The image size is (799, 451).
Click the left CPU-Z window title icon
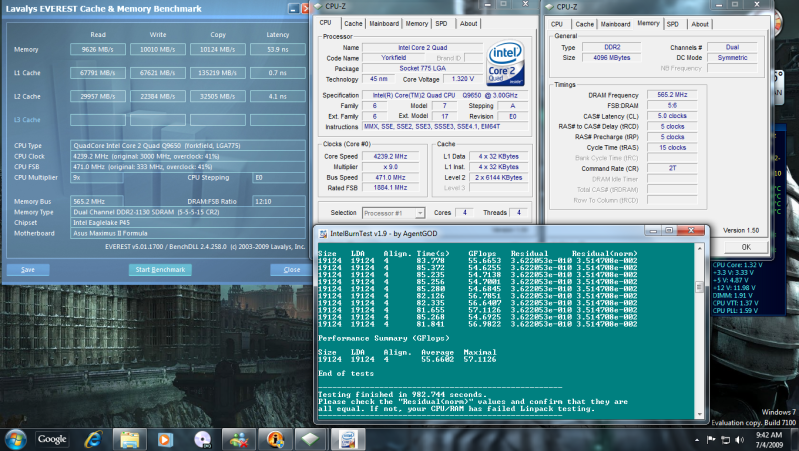(318, 6)
